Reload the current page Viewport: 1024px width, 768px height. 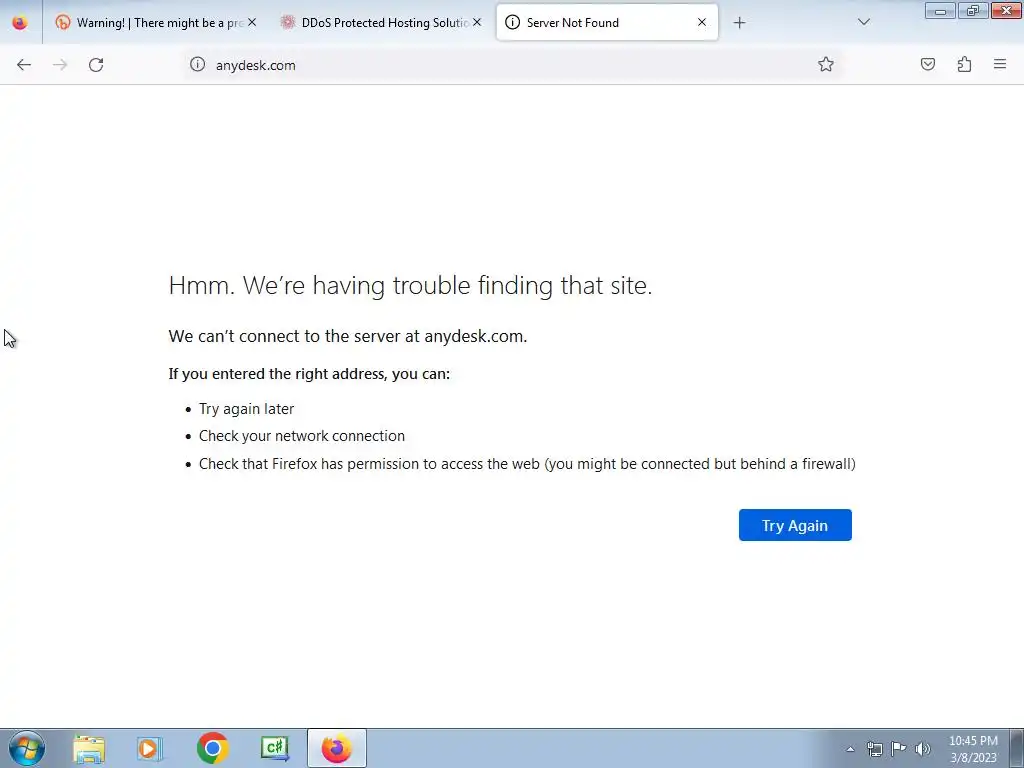(96, 65)
